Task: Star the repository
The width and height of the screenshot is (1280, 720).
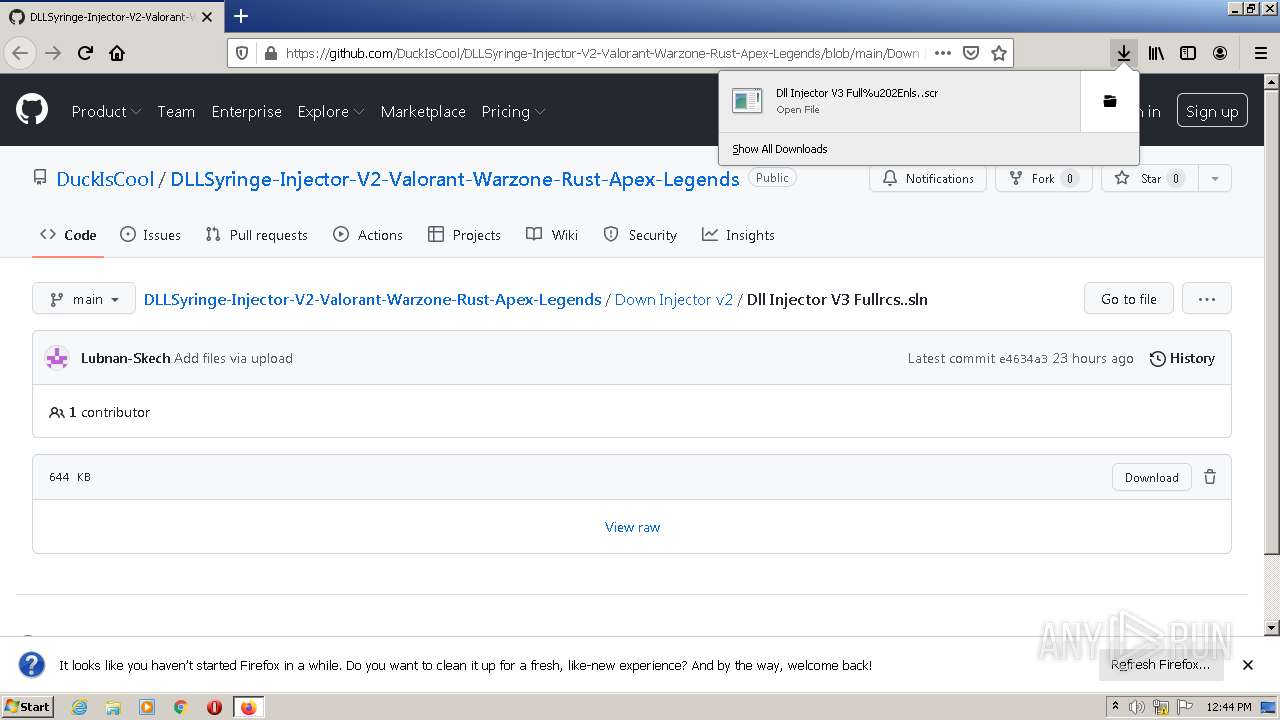Action: [x=1150, y=179]
